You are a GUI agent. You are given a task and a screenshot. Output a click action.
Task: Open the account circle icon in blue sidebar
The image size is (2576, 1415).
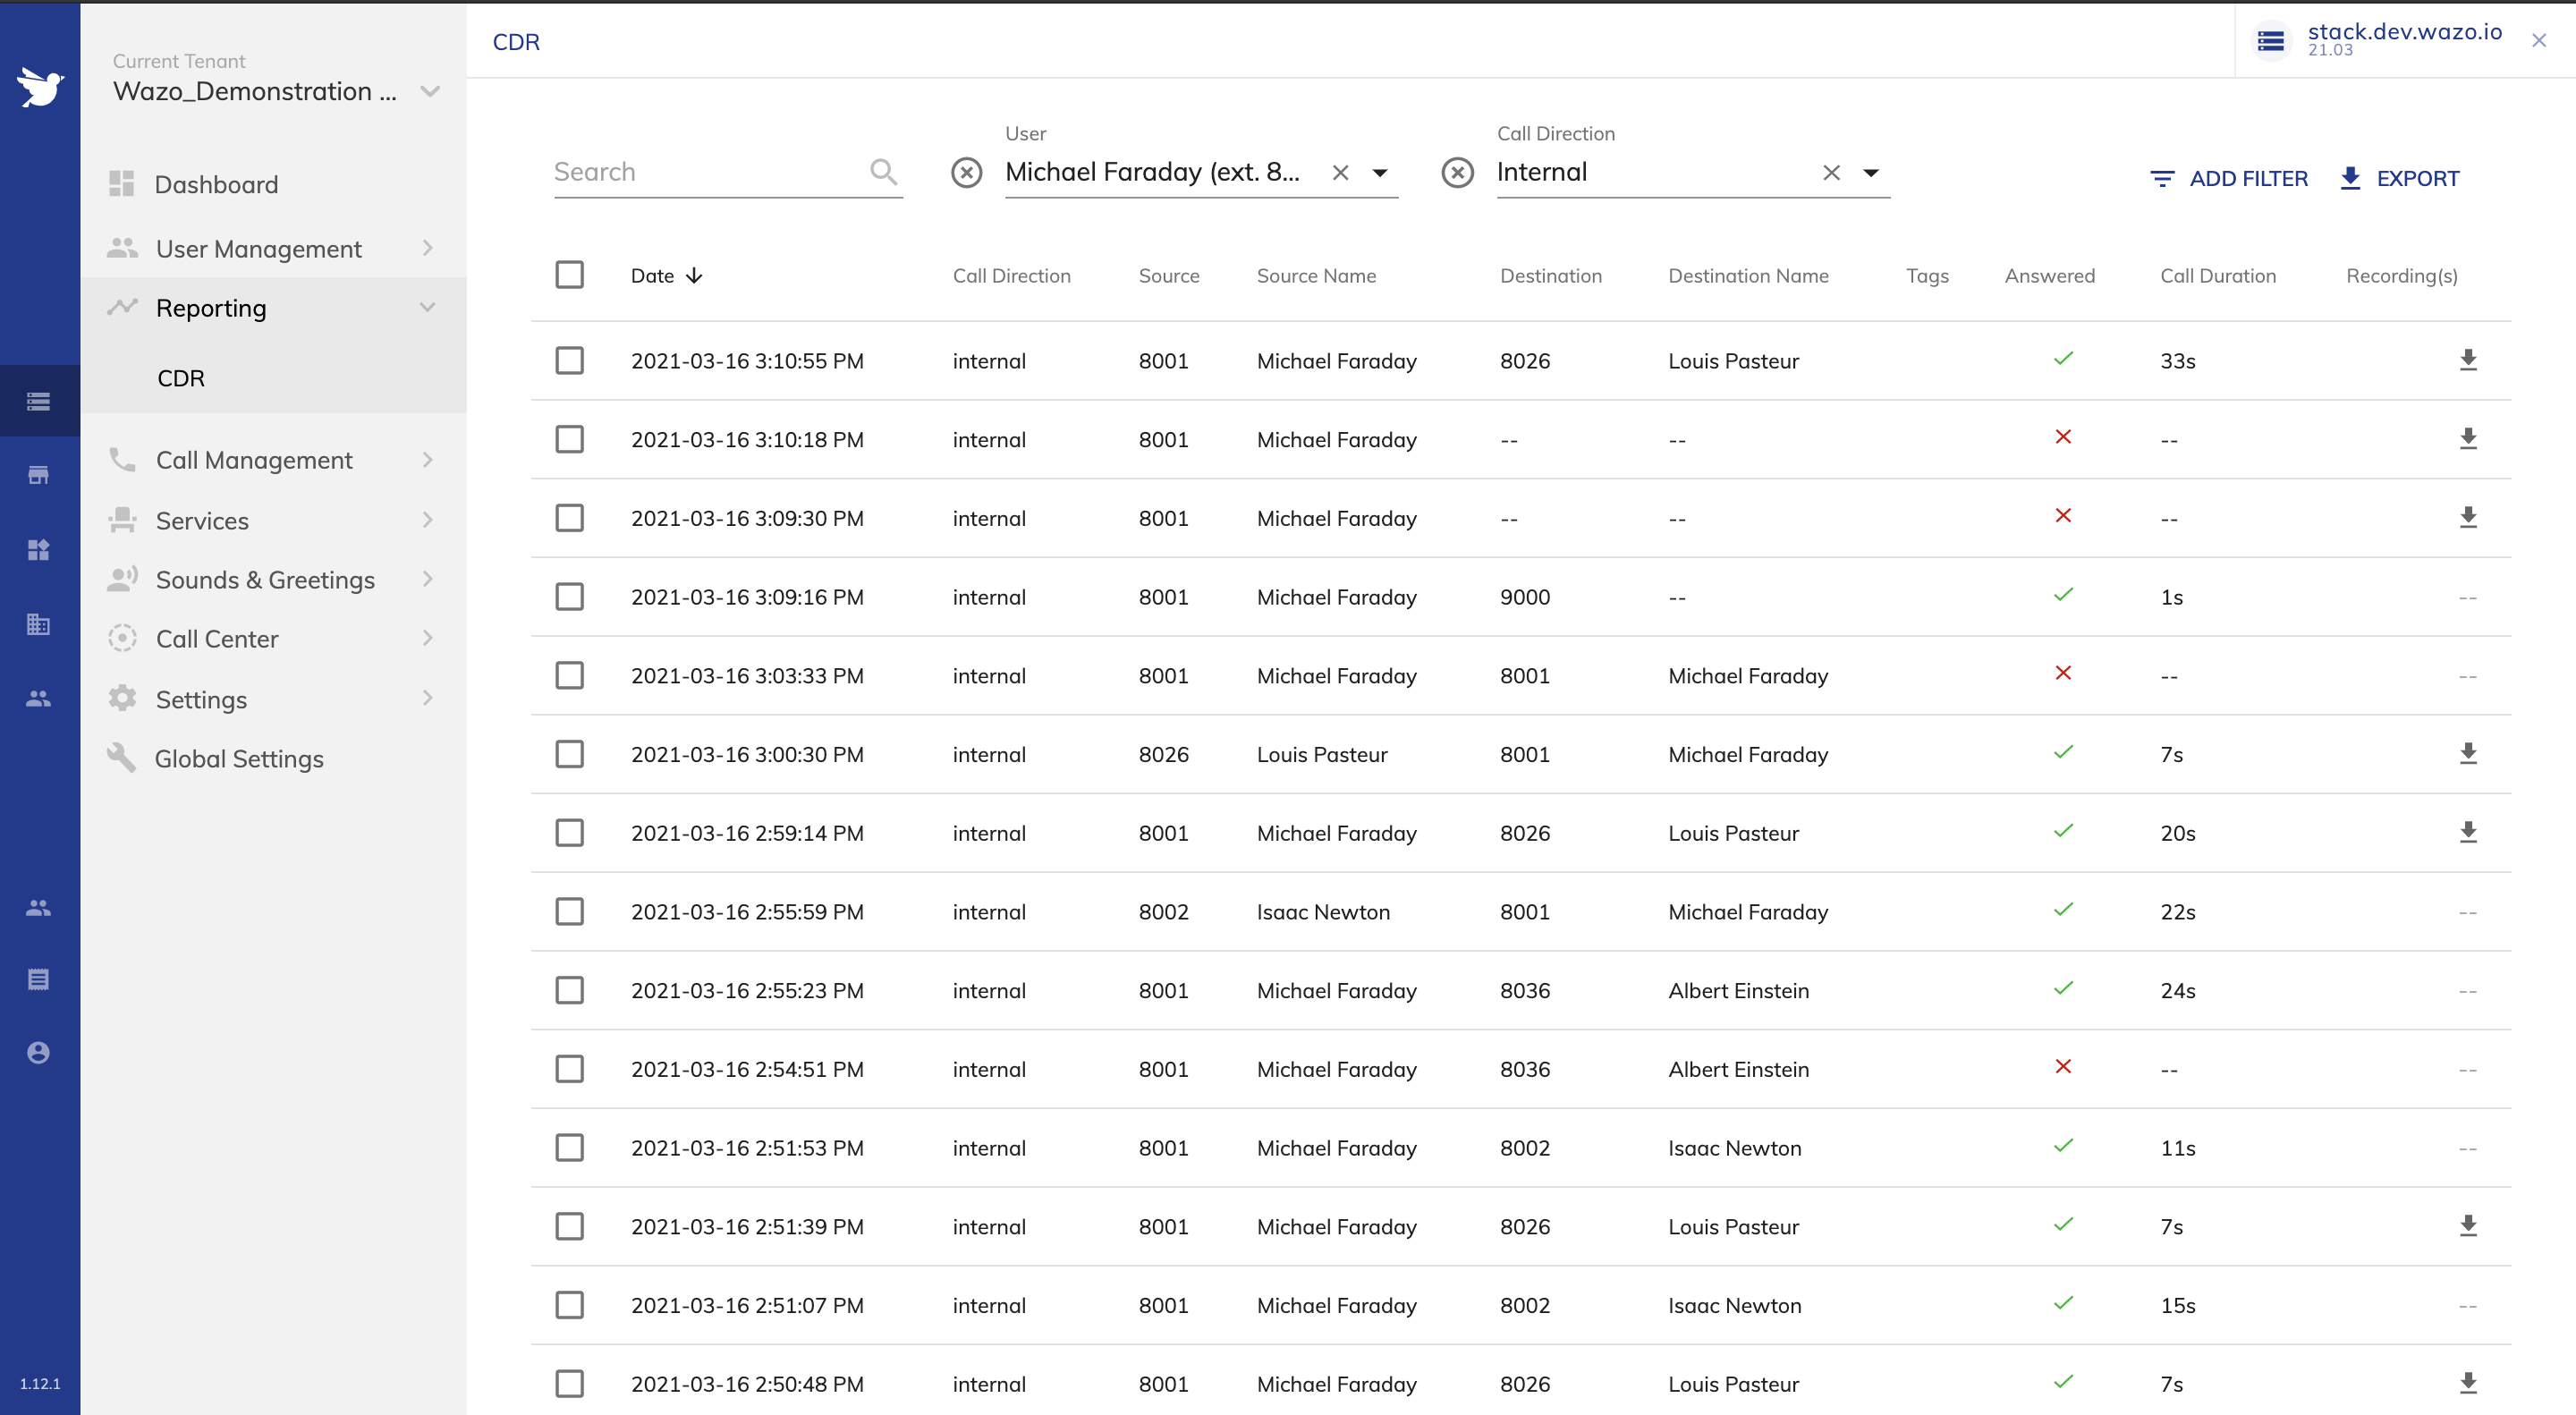[x=39, y=1053]
